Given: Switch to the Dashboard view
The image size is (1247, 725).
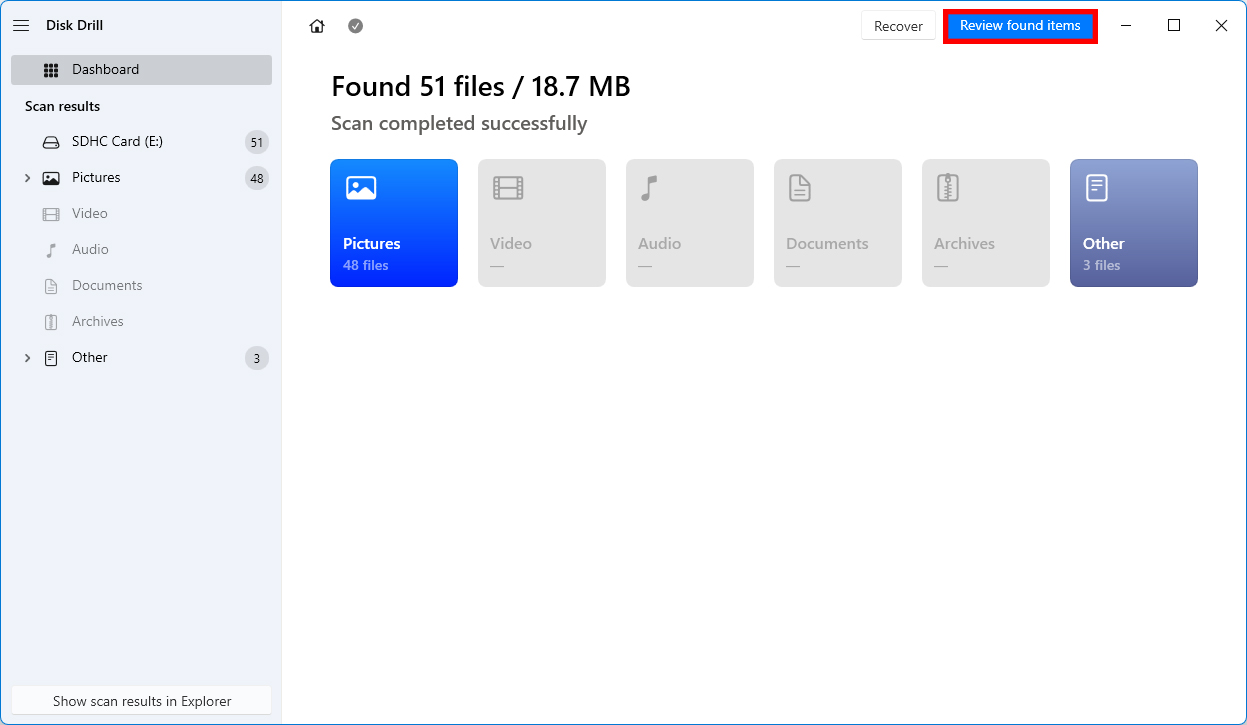Looking at the screenshot, I should point(105,69).
